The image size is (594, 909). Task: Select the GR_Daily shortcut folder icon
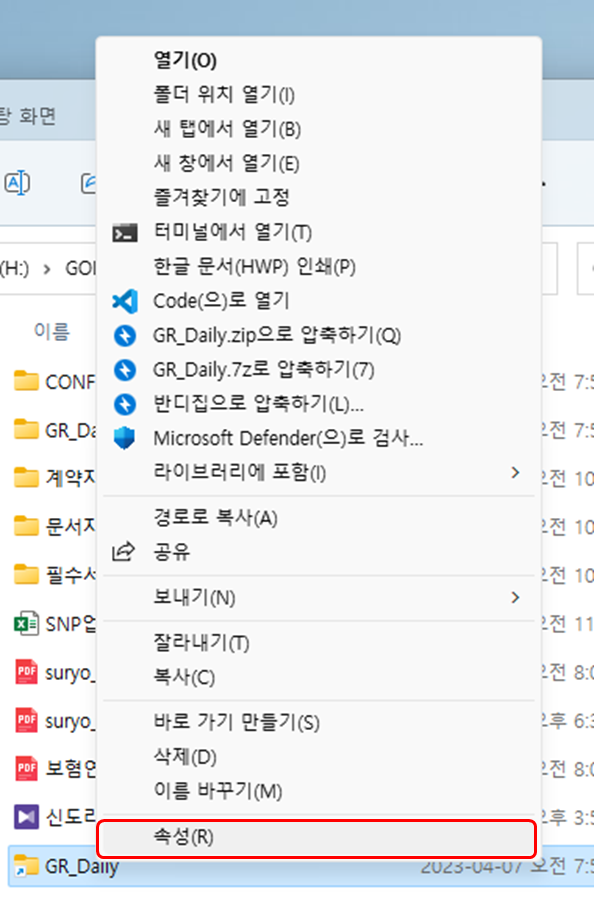pos(26,866)
